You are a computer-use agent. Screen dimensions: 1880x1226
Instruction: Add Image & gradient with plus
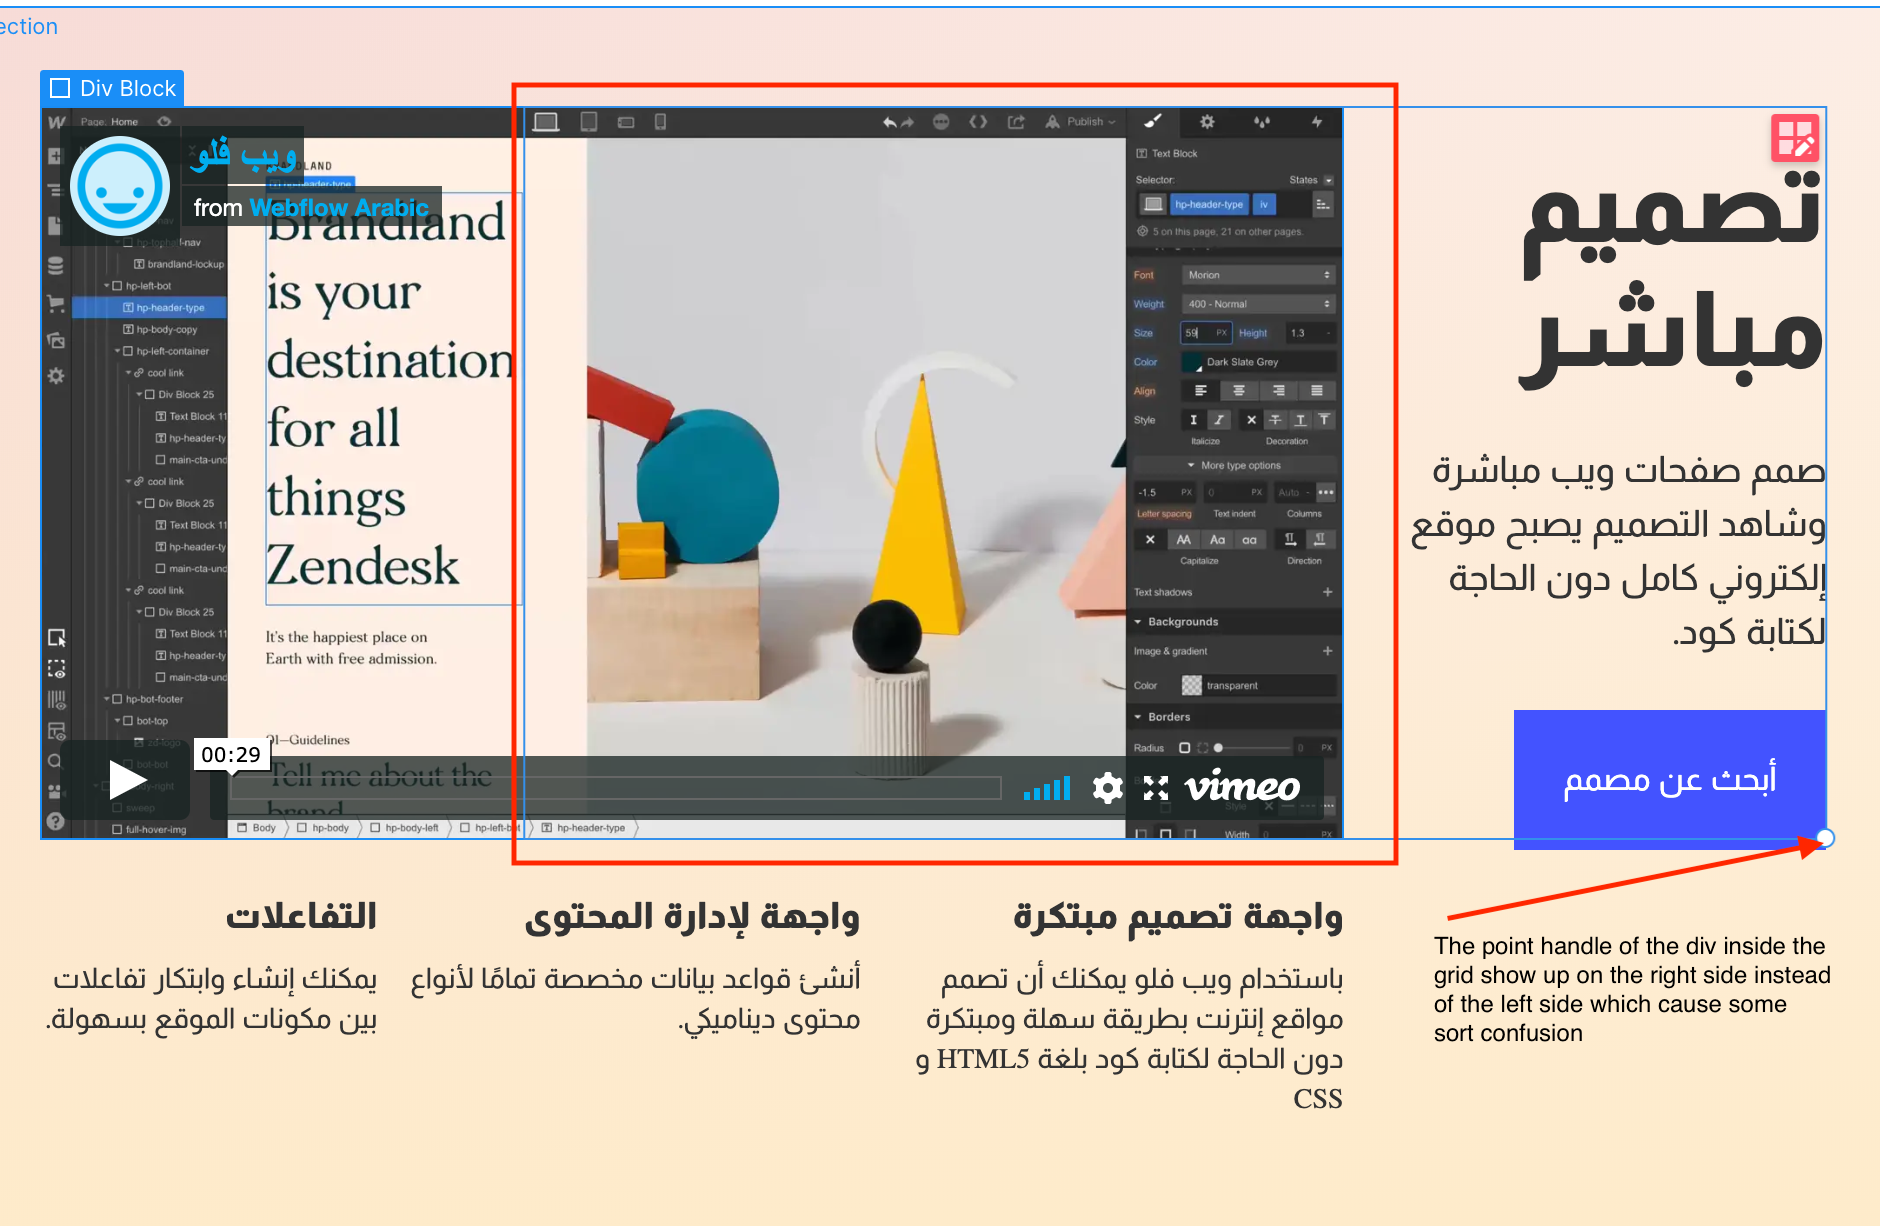click(1327, 651)
